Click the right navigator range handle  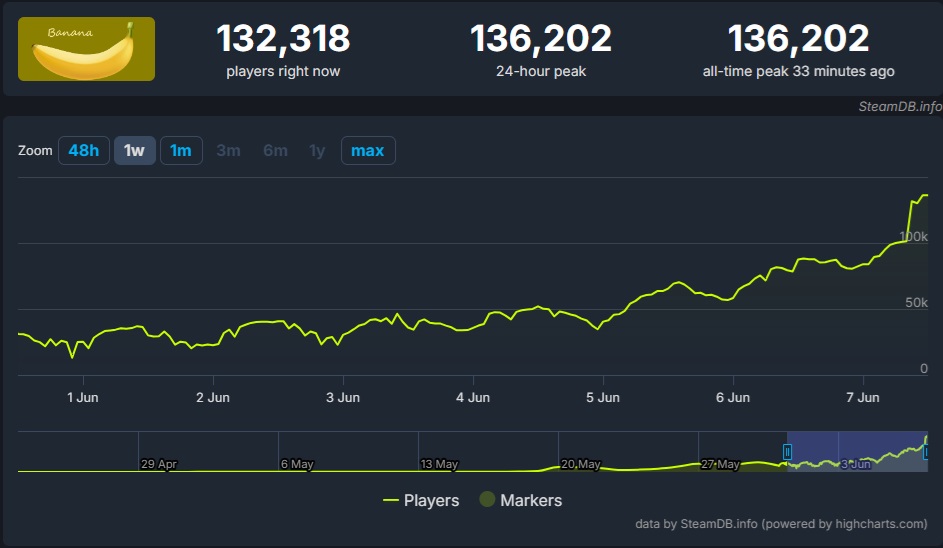(927, 452)
